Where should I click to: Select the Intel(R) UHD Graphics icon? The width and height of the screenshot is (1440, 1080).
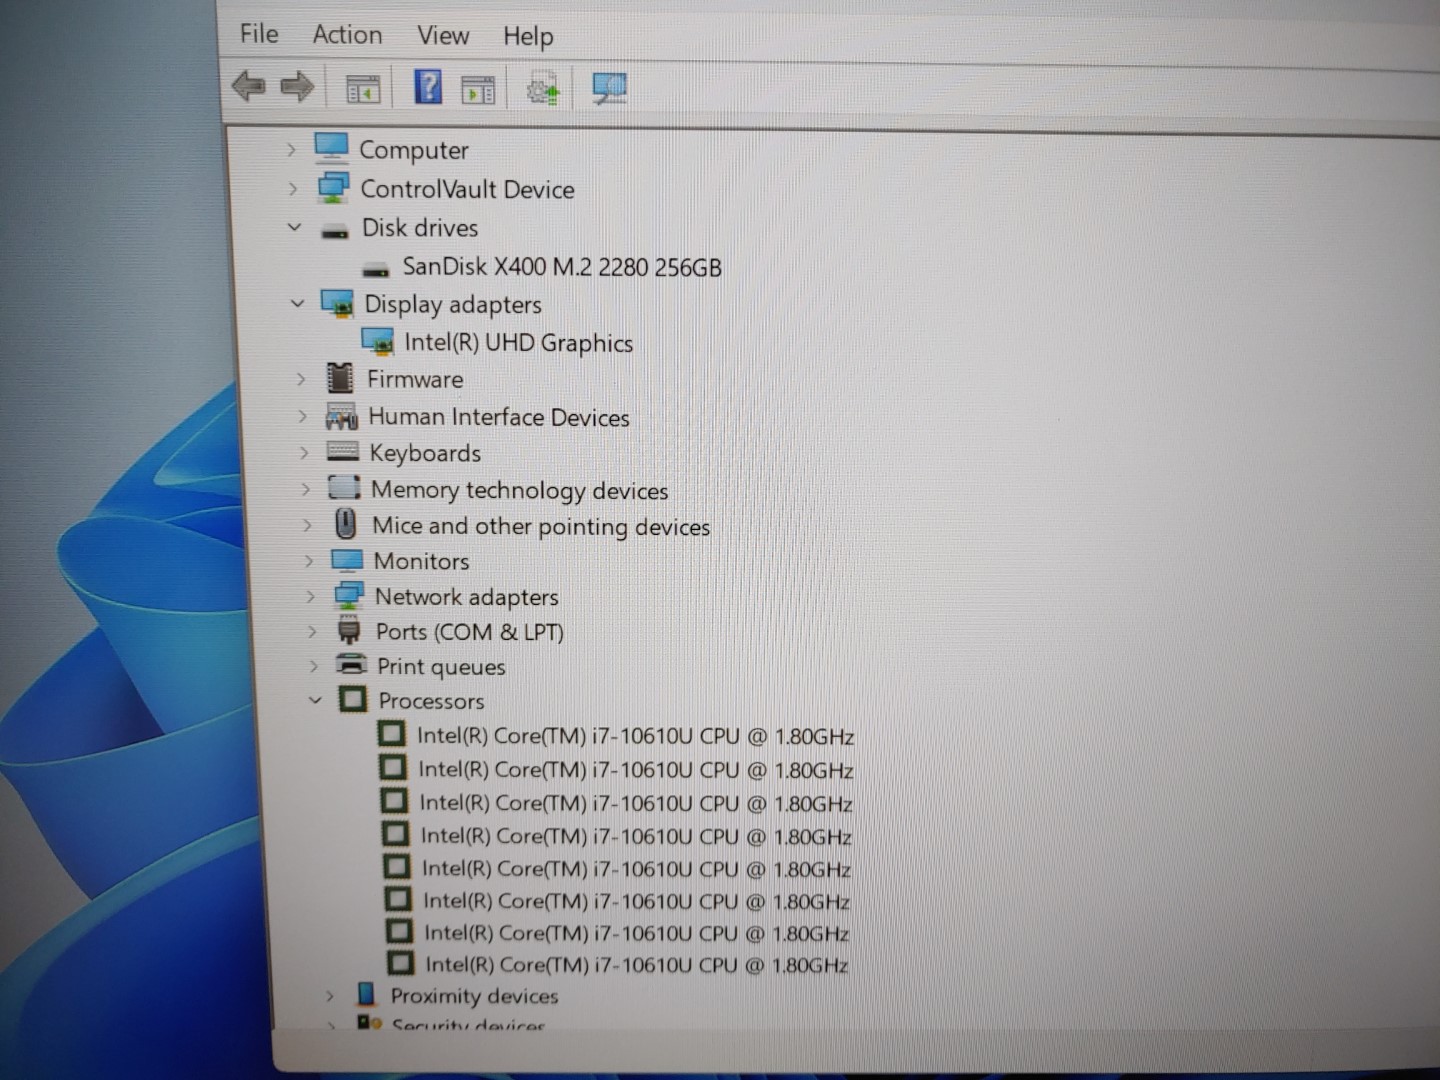point(378,342)
